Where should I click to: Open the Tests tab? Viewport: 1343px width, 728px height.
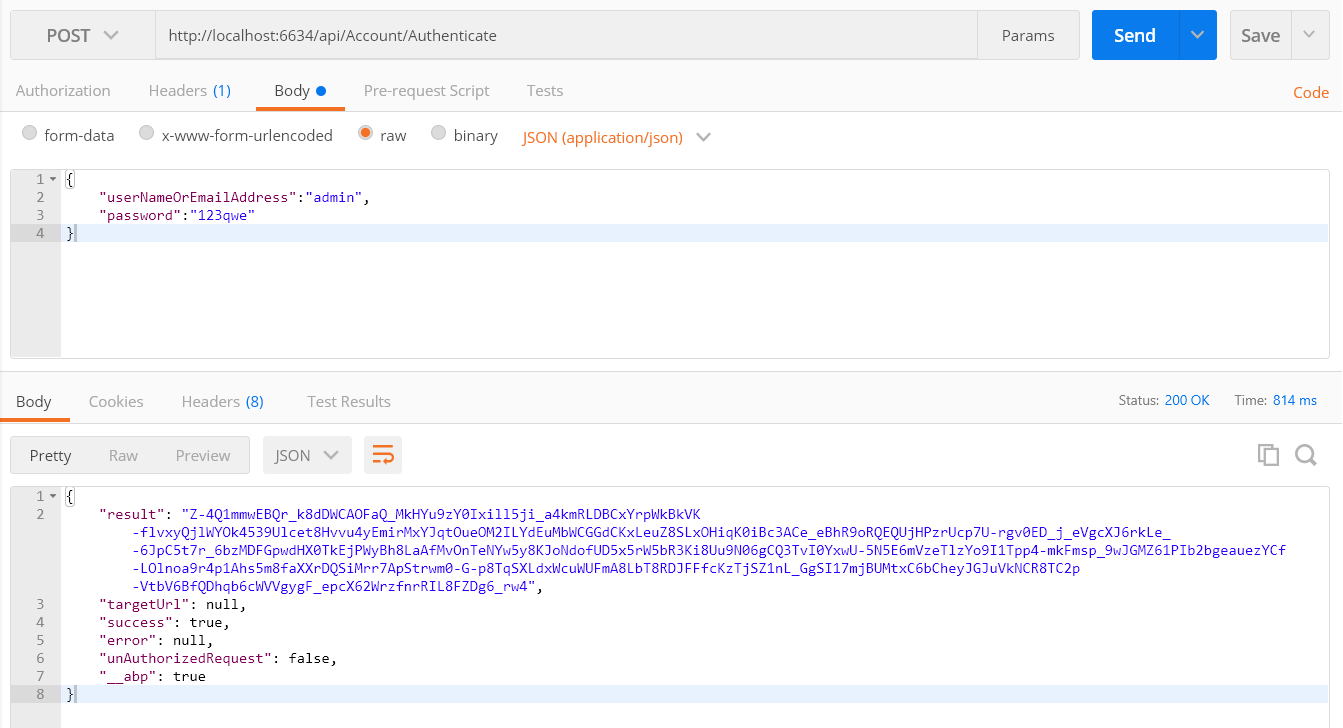point(545,90)
